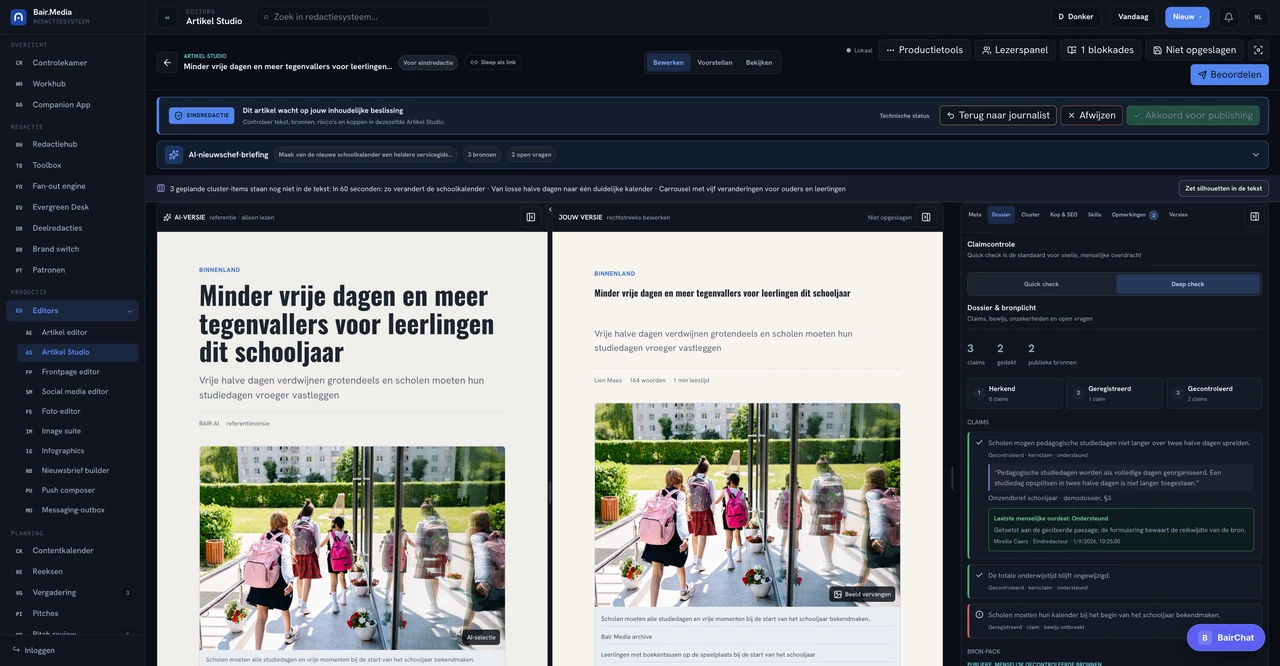
Task: Open Brand switch in the sidebar
Action: (x=72, y=249)
